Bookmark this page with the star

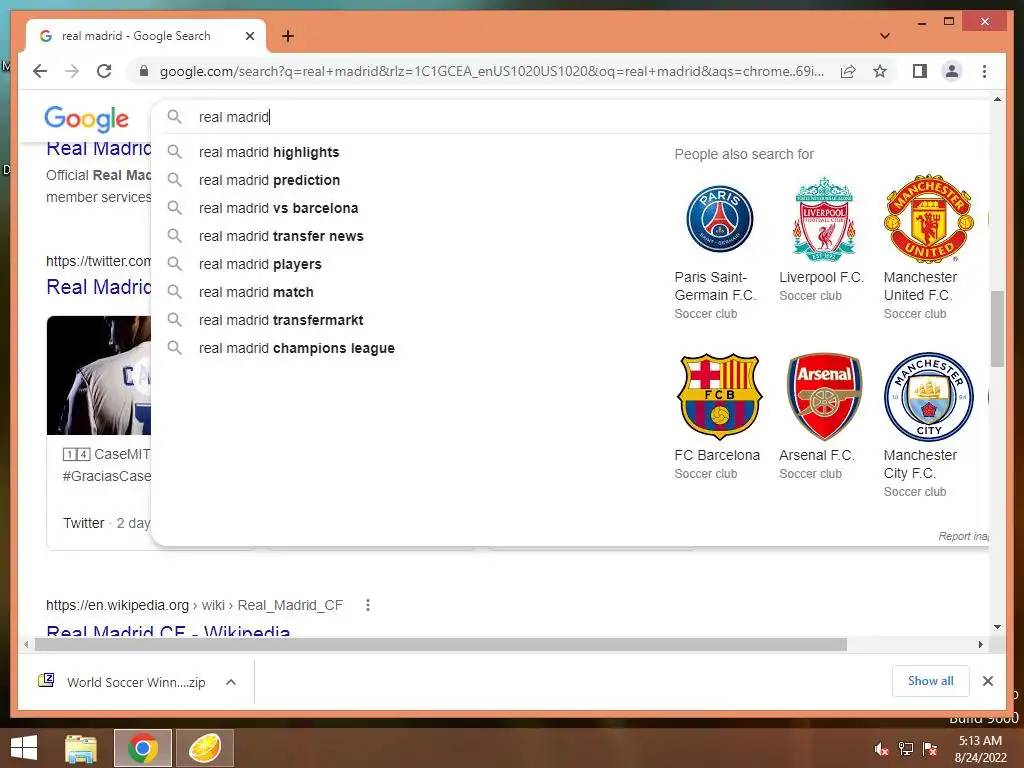(x=880, y=71)
